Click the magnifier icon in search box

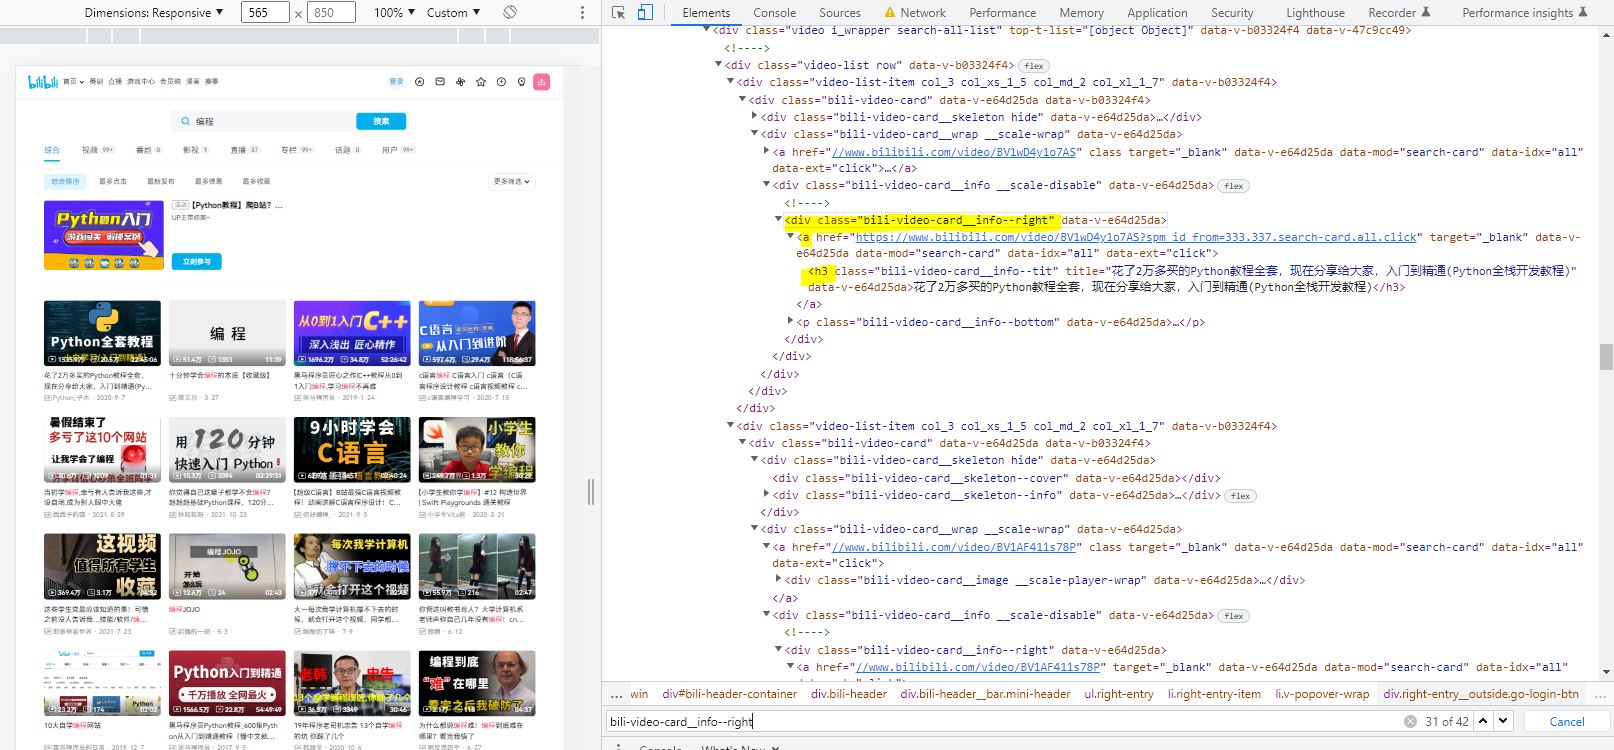click(x=186, y=121)
